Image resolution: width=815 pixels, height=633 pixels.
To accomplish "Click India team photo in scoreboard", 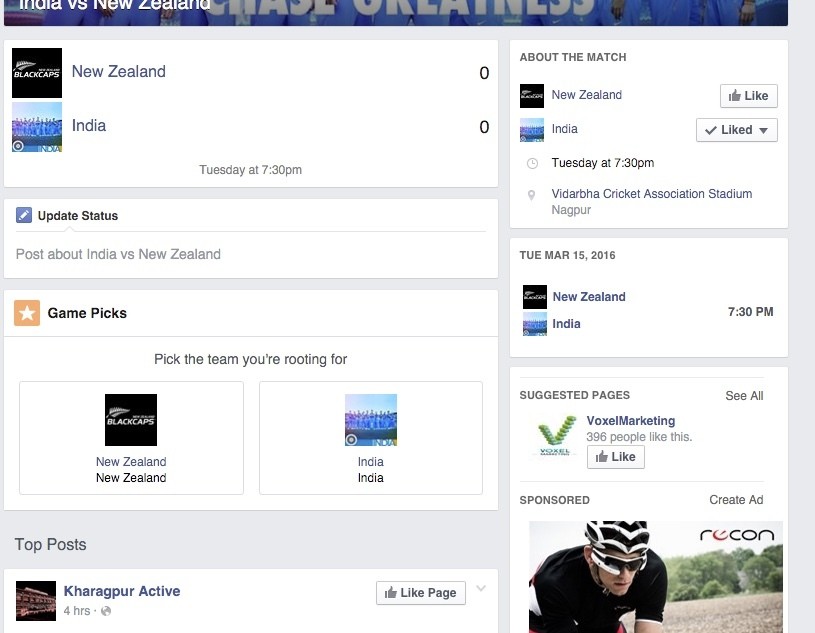I will (x=37, y=127).
